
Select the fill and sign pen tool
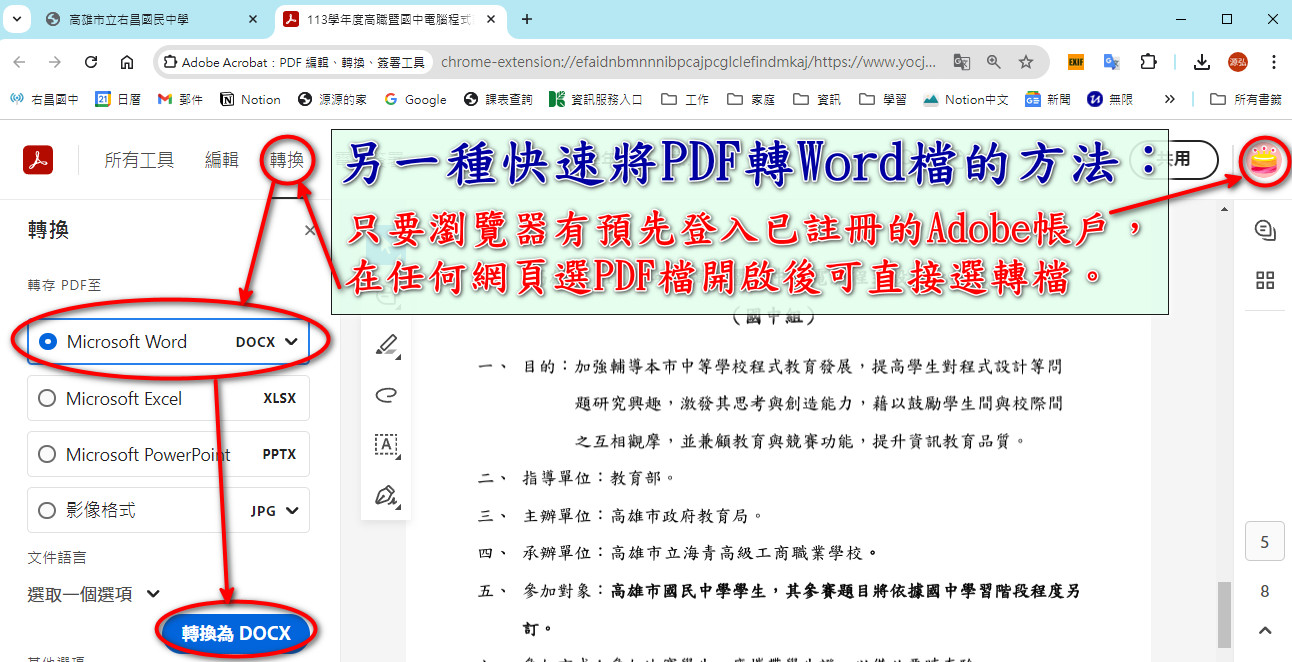[x=386, y=495]
